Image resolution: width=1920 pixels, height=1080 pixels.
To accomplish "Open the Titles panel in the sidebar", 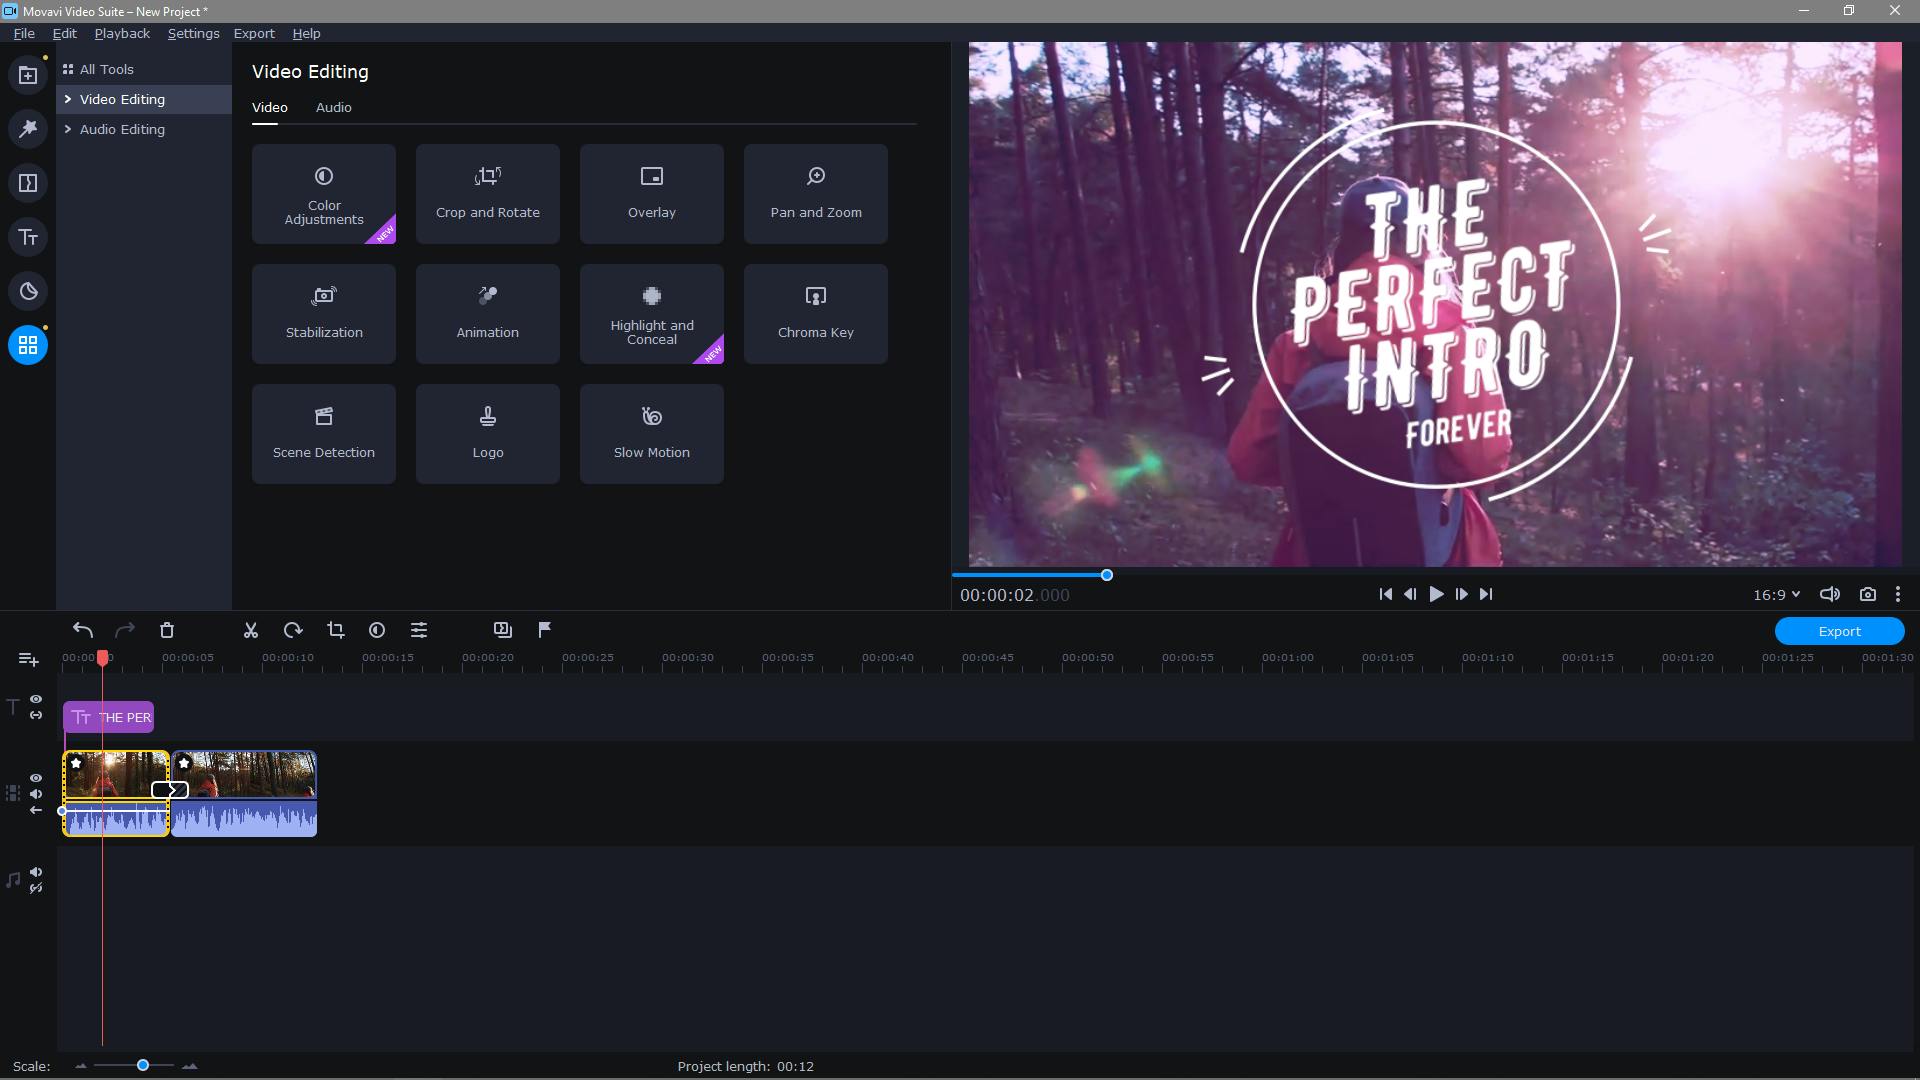I will pyautogui.click(x=28, y=237).
